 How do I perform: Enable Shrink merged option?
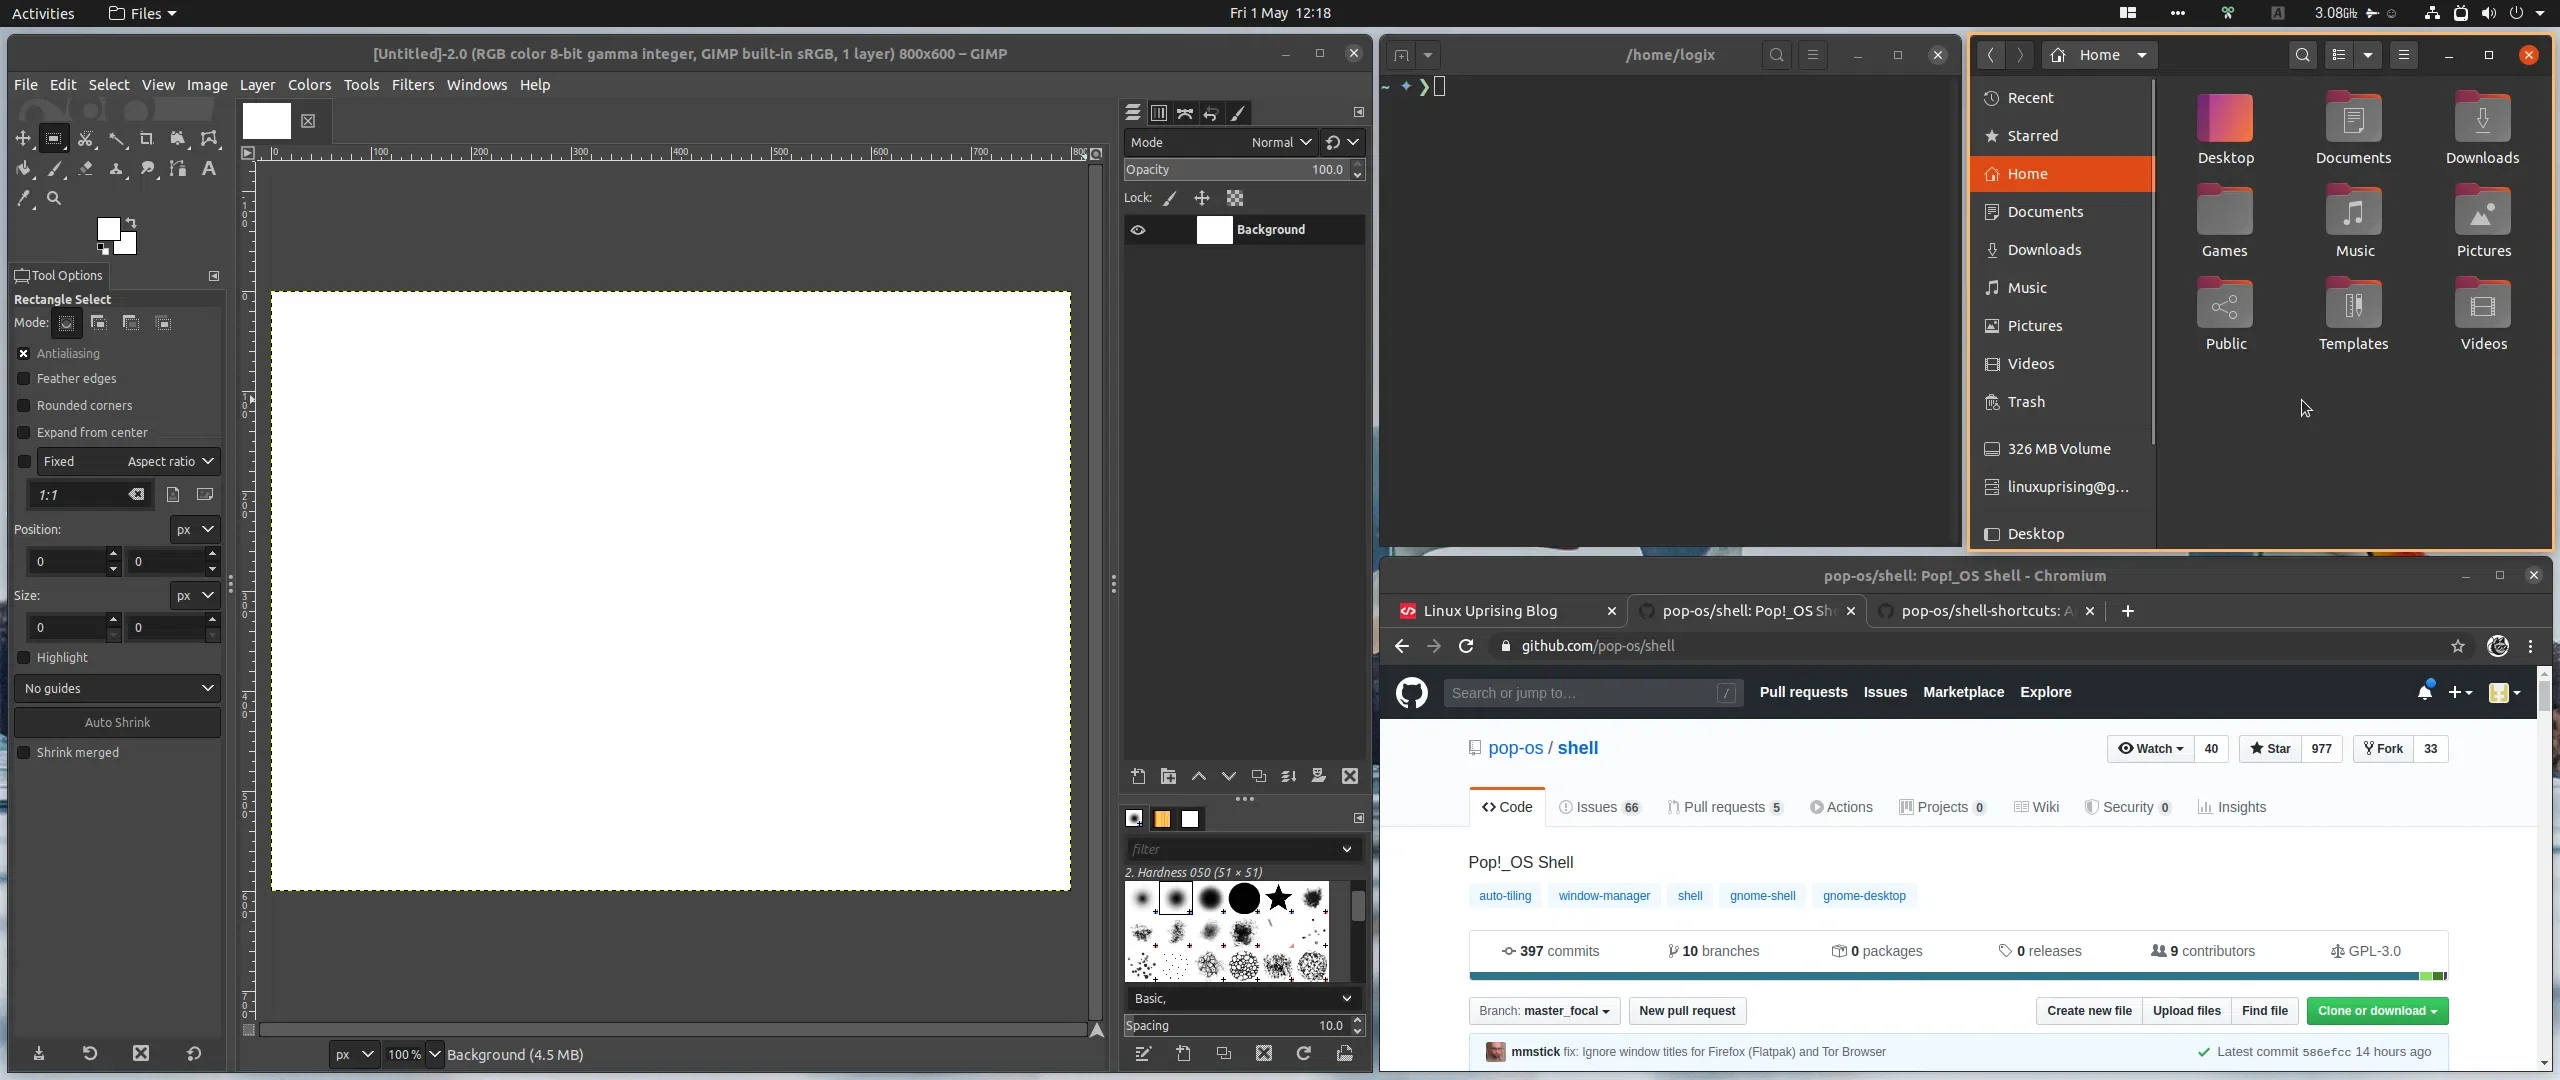click(24, 753)
